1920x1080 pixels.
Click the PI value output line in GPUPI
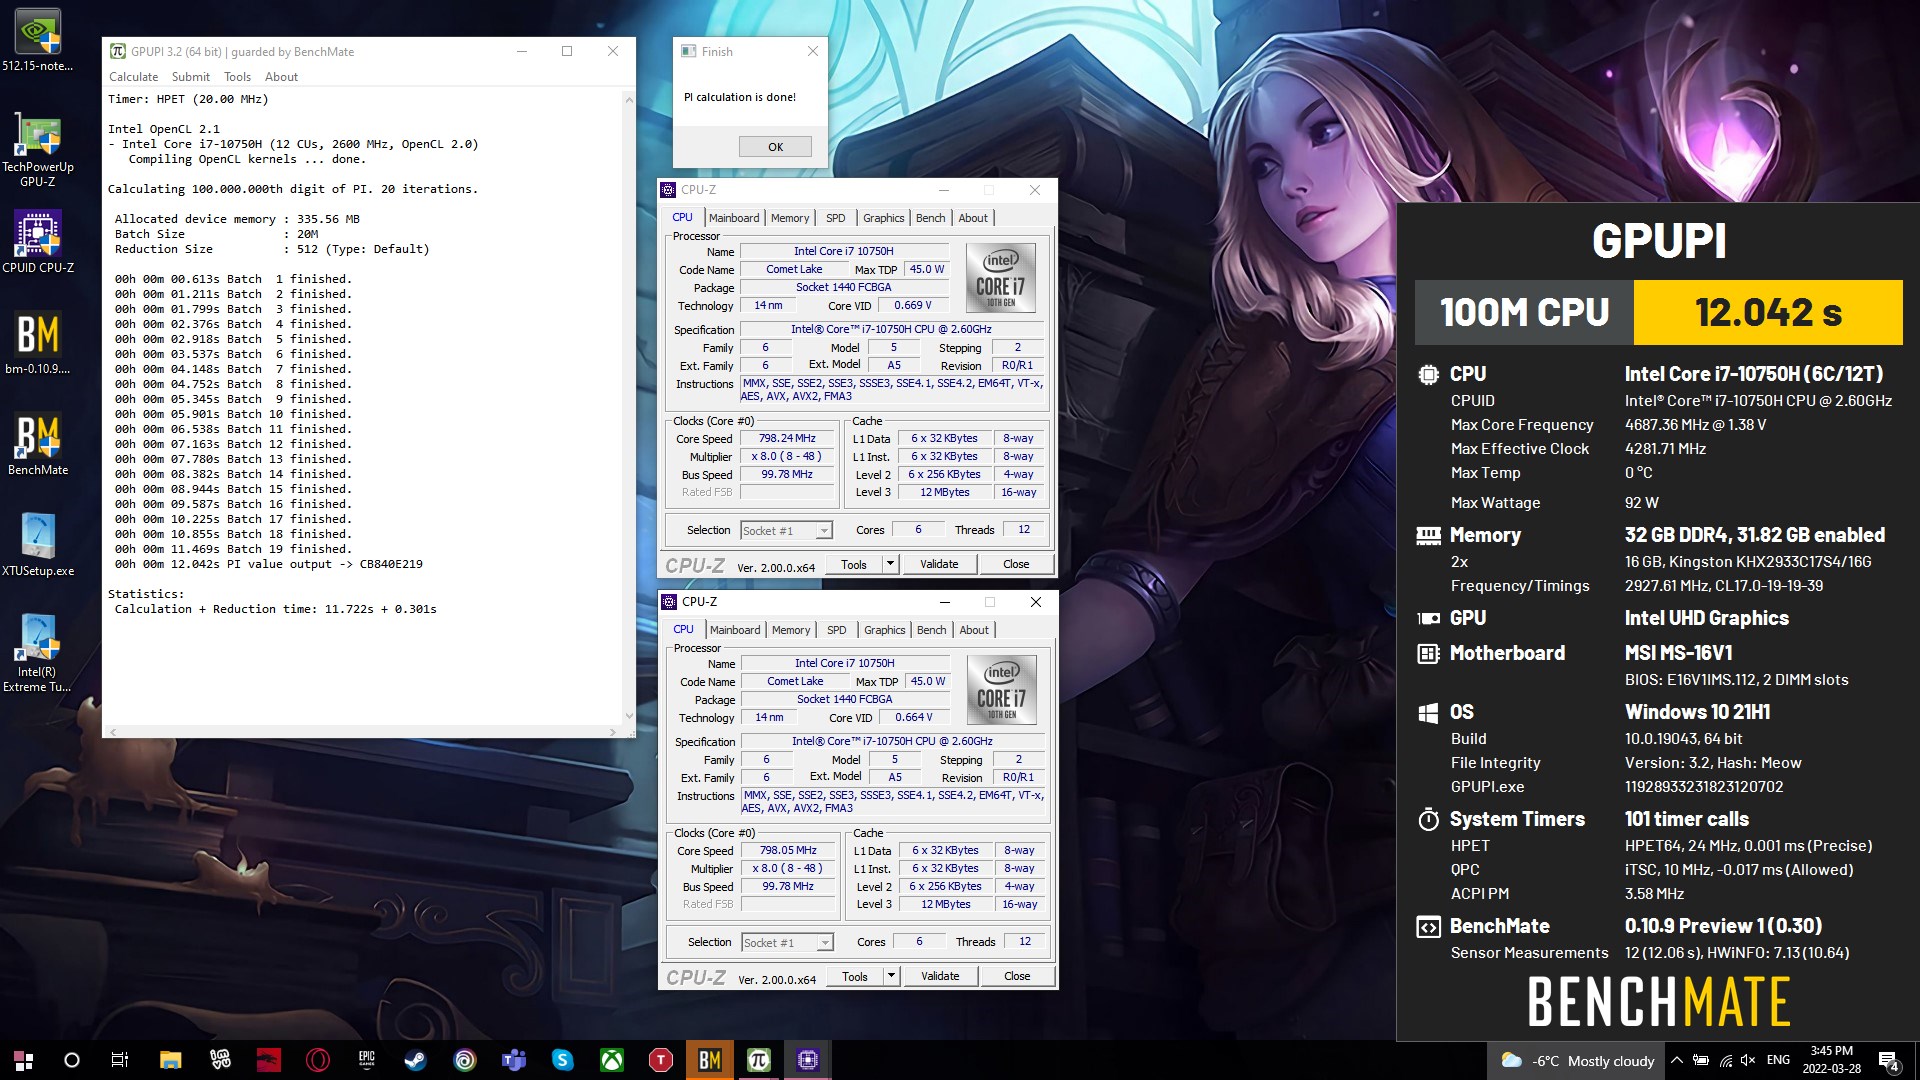[268, 564]
